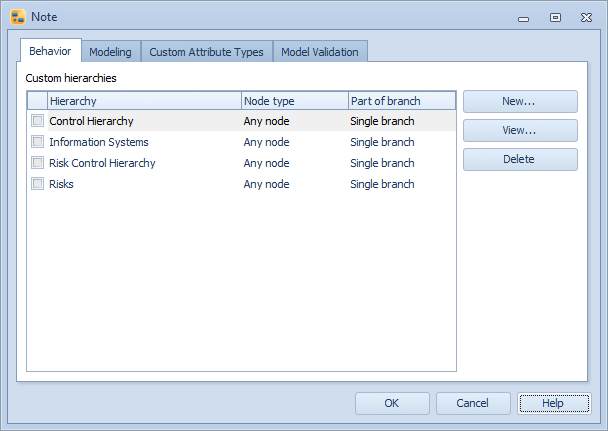Close the Note dialog window
The height and width of the screenshot is (431, 608).
(x=586, y=17)
